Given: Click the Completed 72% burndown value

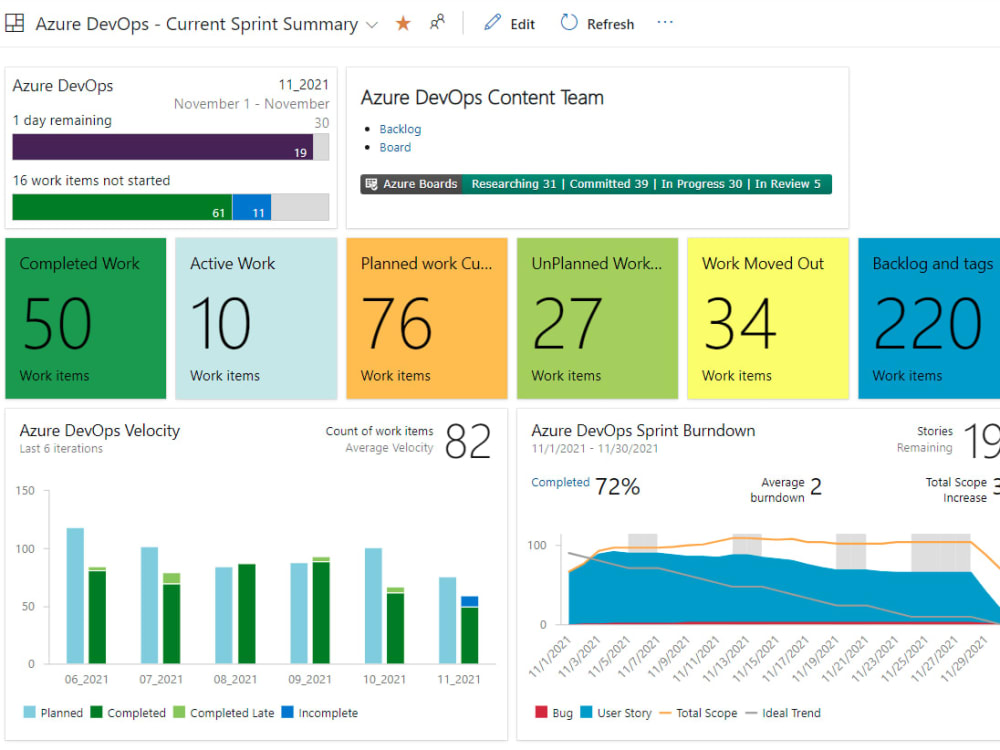Looking at the screenshot, I should 617,487.
